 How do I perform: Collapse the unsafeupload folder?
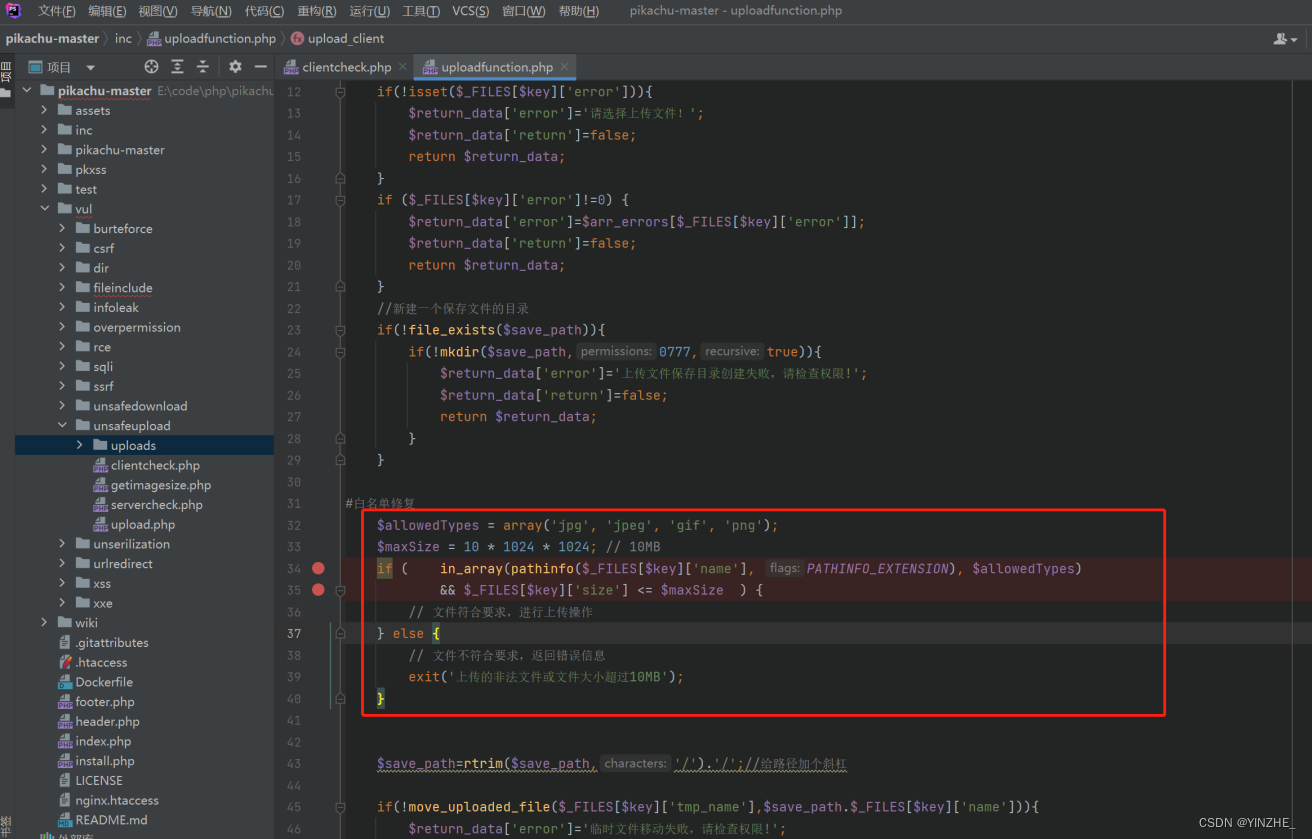pyautogui.click(x=62, y=426)
